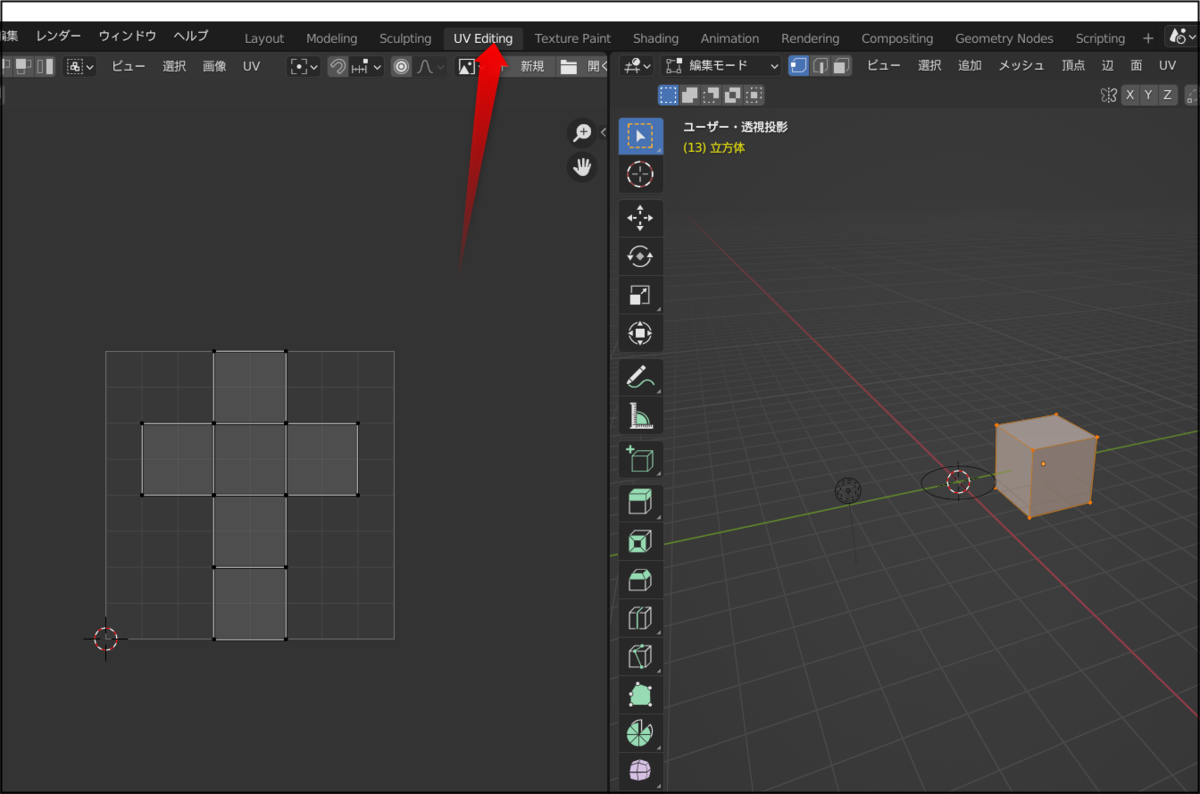Click the center face of UV cross layout
The width and height of the screenshot is (1200, 794).
250,459
